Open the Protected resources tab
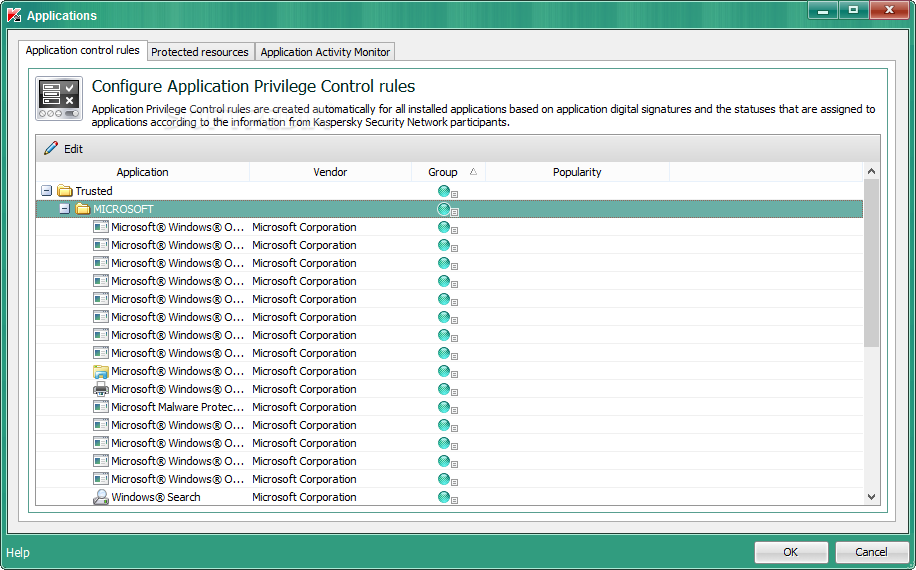 tap(200, 52)
